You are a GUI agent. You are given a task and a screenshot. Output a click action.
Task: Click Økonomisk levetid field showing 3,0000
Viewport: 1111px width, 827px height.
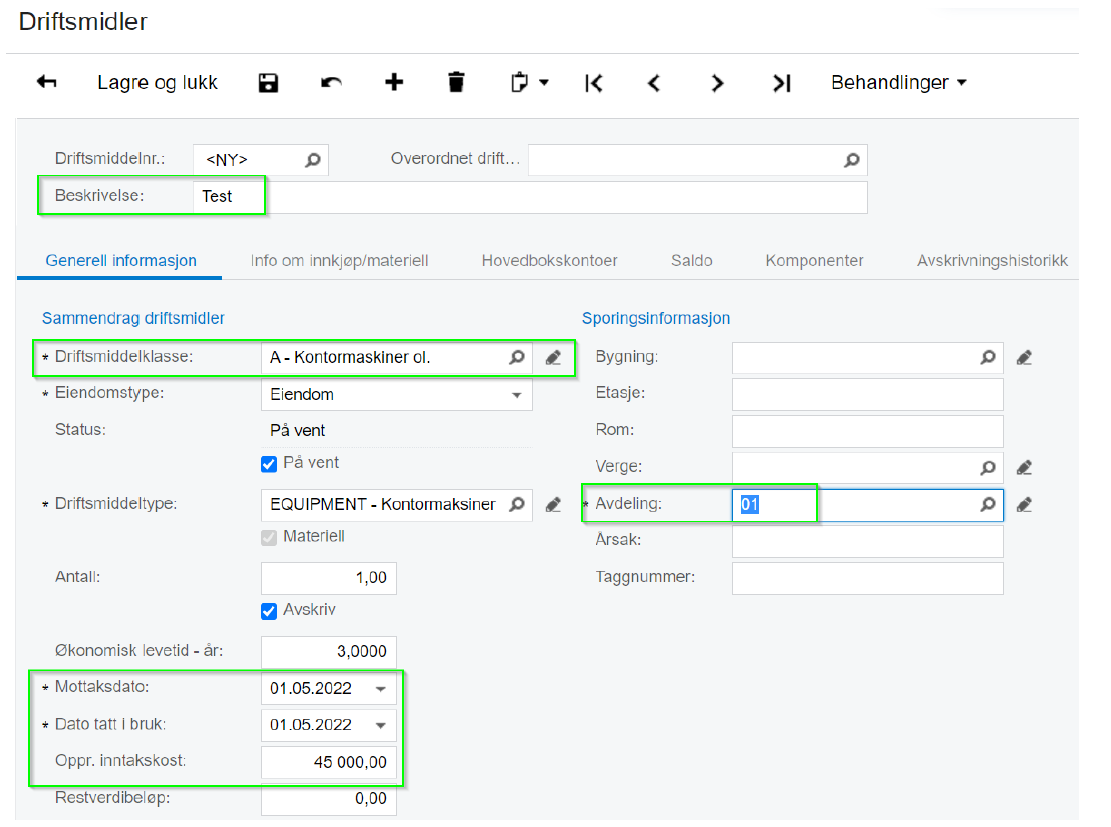coord(329,652)
